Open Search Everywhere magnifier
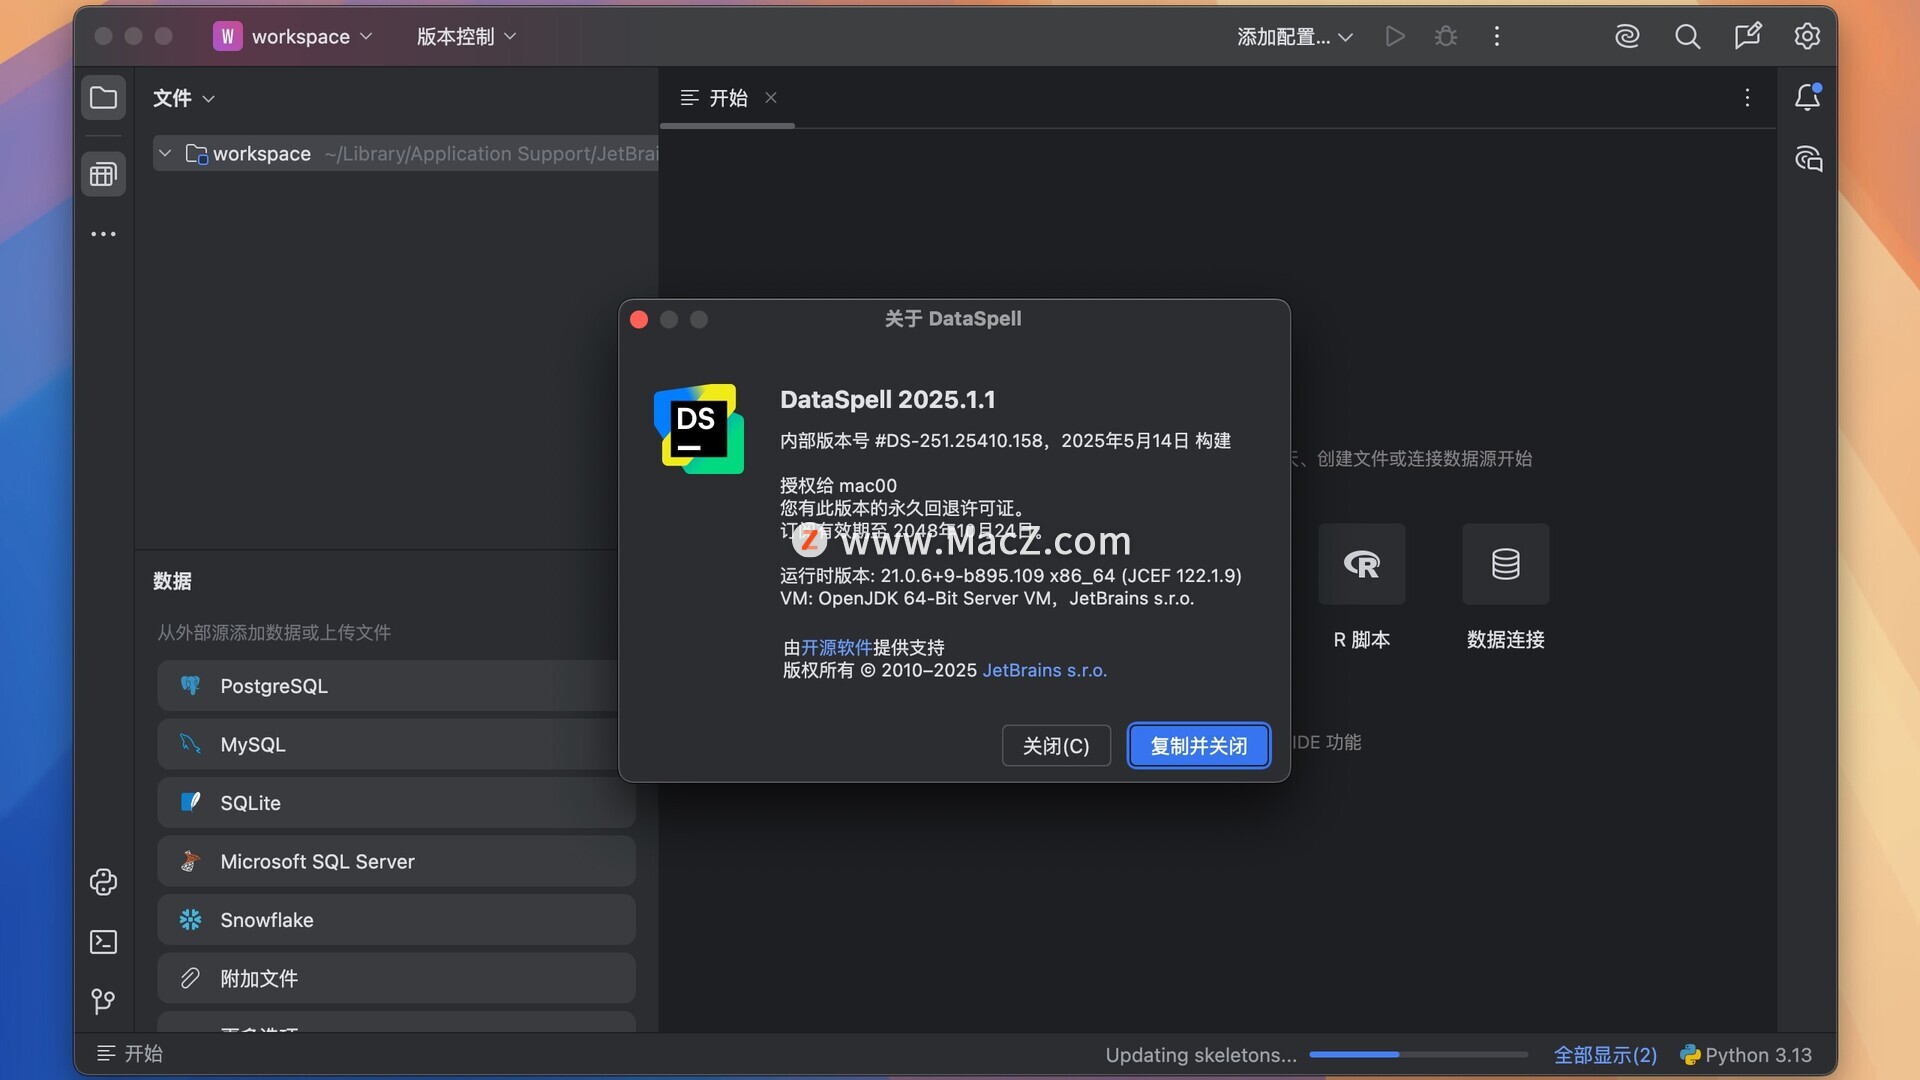The width and height of the screenshot is (1920, 1080). pyautogui.click(x=1688, y=37)
